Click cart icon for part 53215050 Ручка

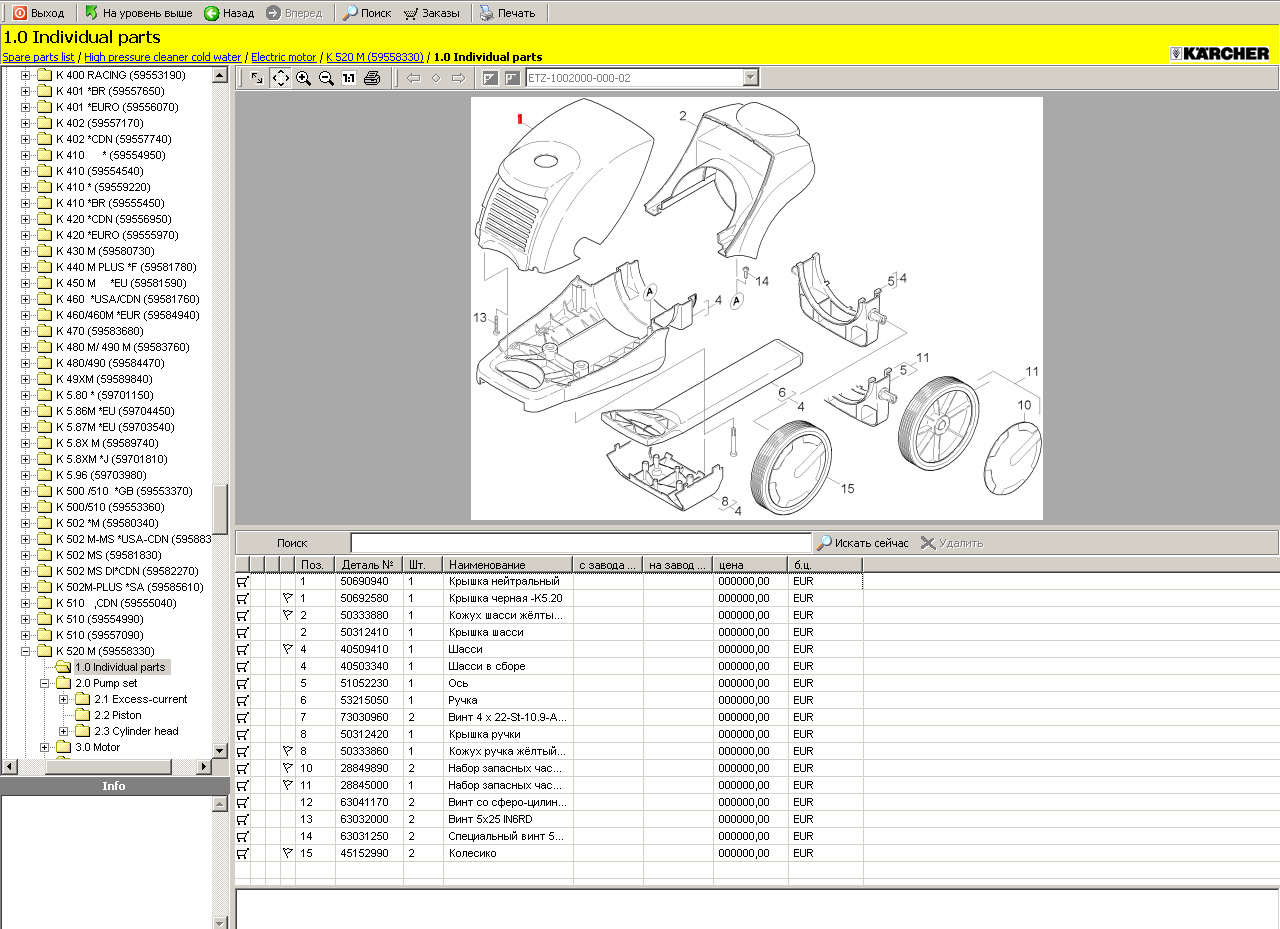point(243,700)
